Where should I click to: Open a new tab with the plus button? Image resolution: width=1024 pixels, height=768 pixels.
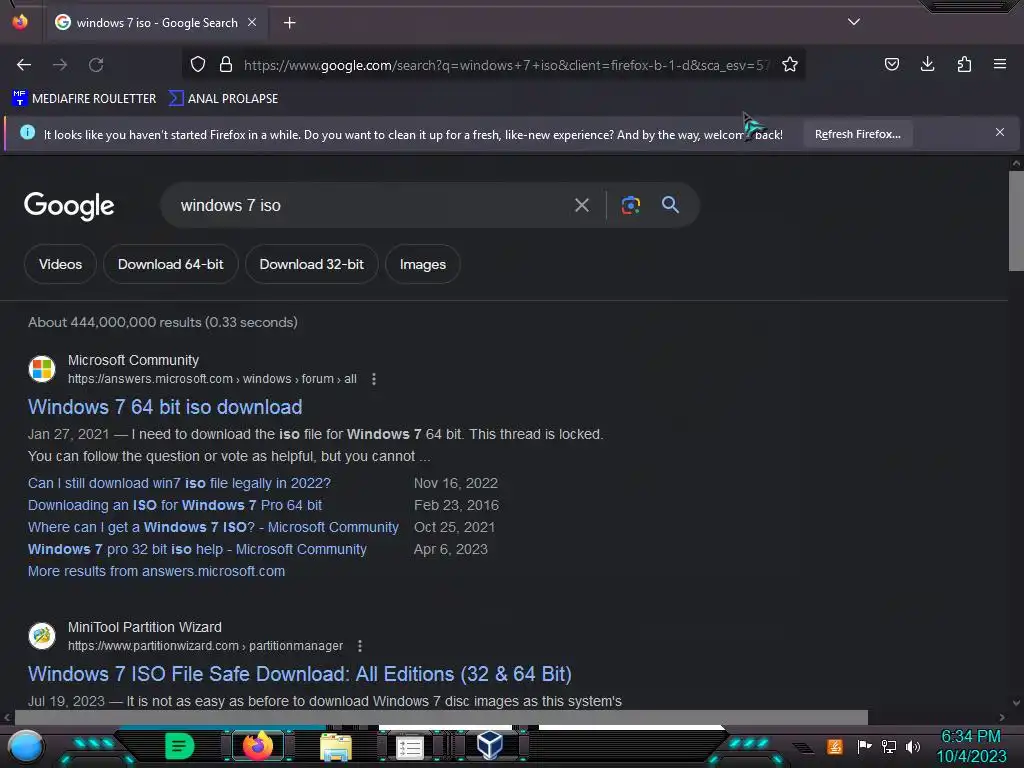click(x=289, y=23)
